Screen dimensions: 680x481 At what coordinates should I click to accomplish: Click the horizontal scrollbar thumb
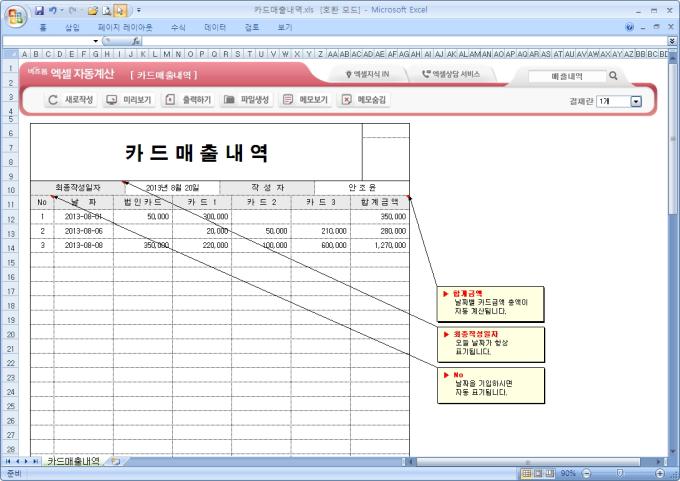528,462
